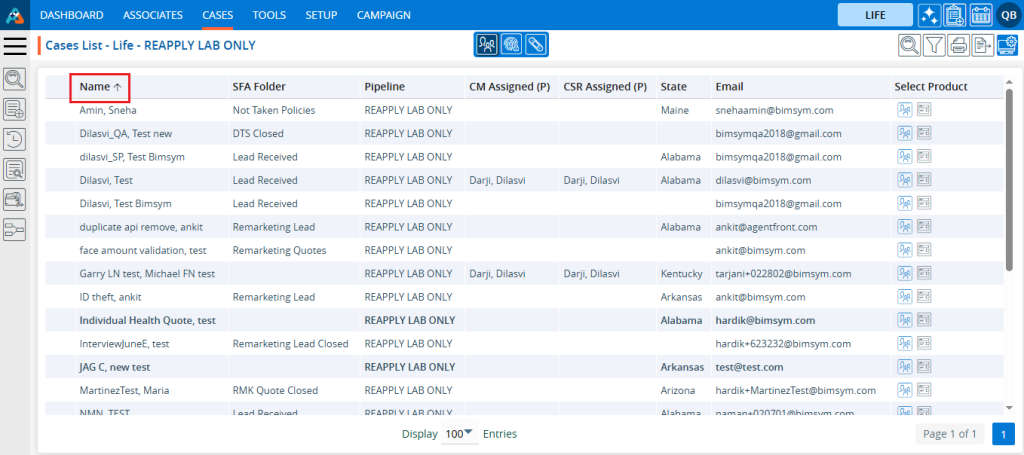Open the hamburger menu in the sidebar

[x=16, y=45]
